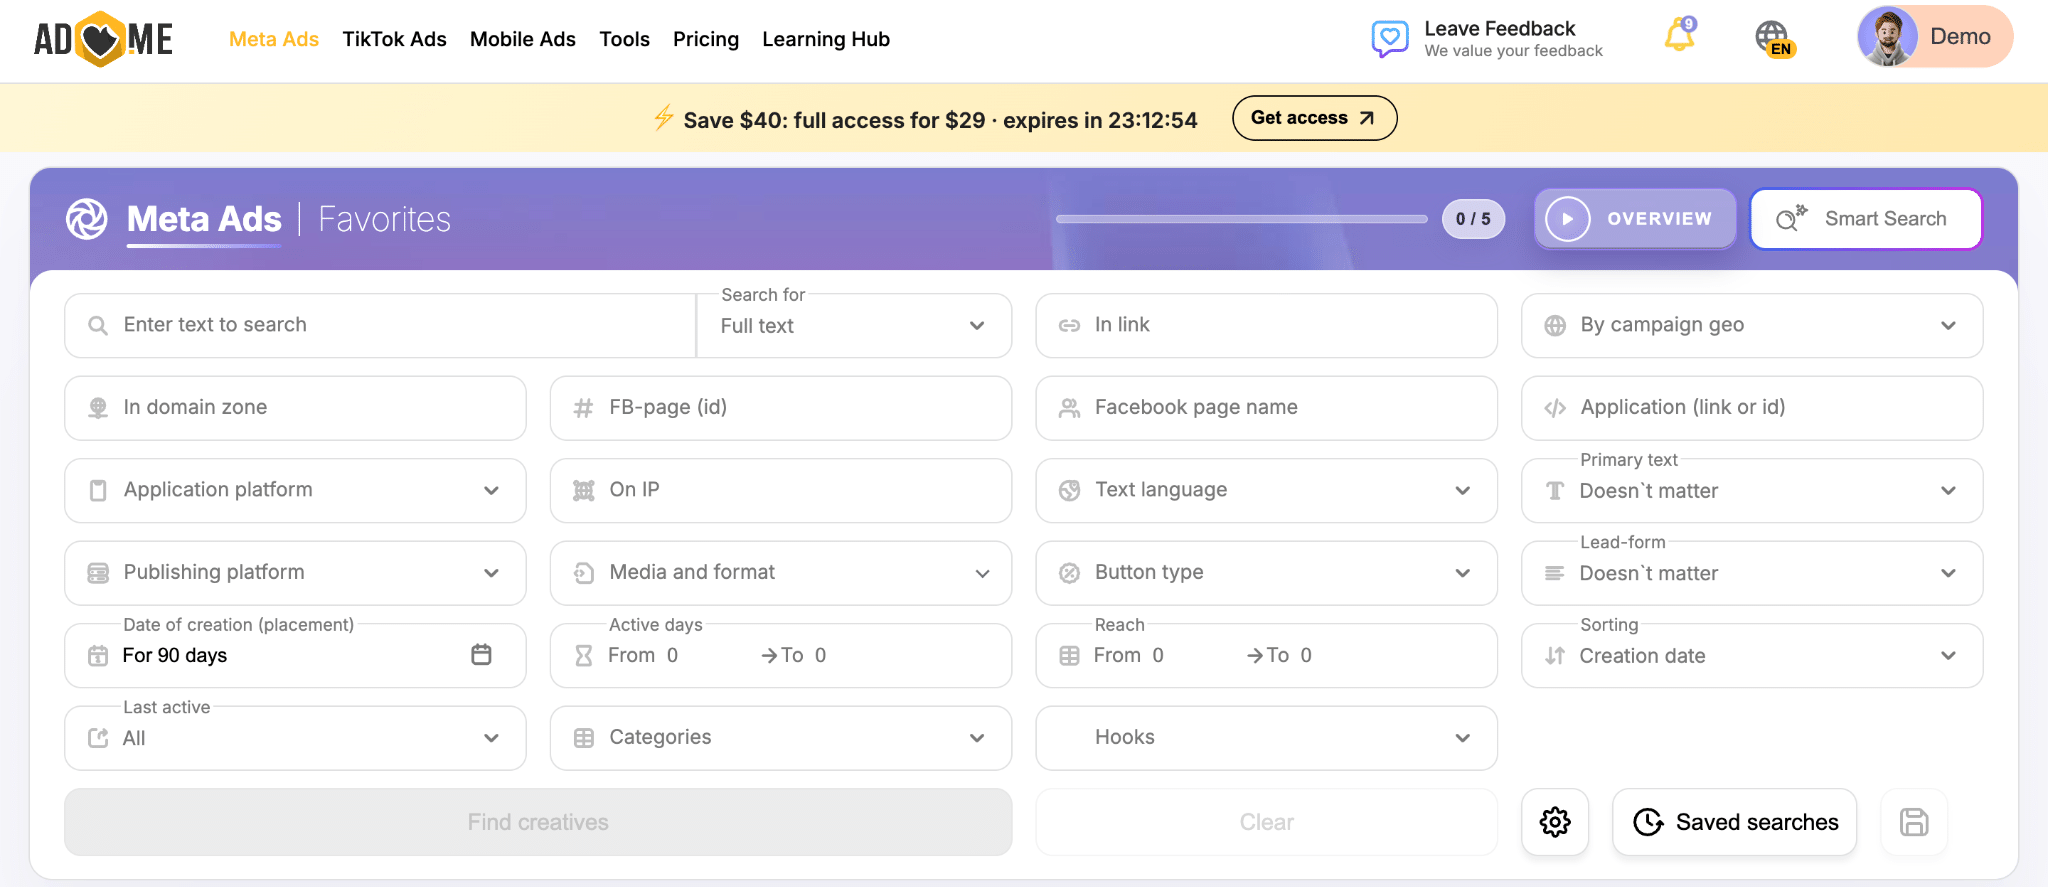Viewport: 2048px width, 887px height.
Task: Focus the In domain zone field
Action: click(295, 408)
